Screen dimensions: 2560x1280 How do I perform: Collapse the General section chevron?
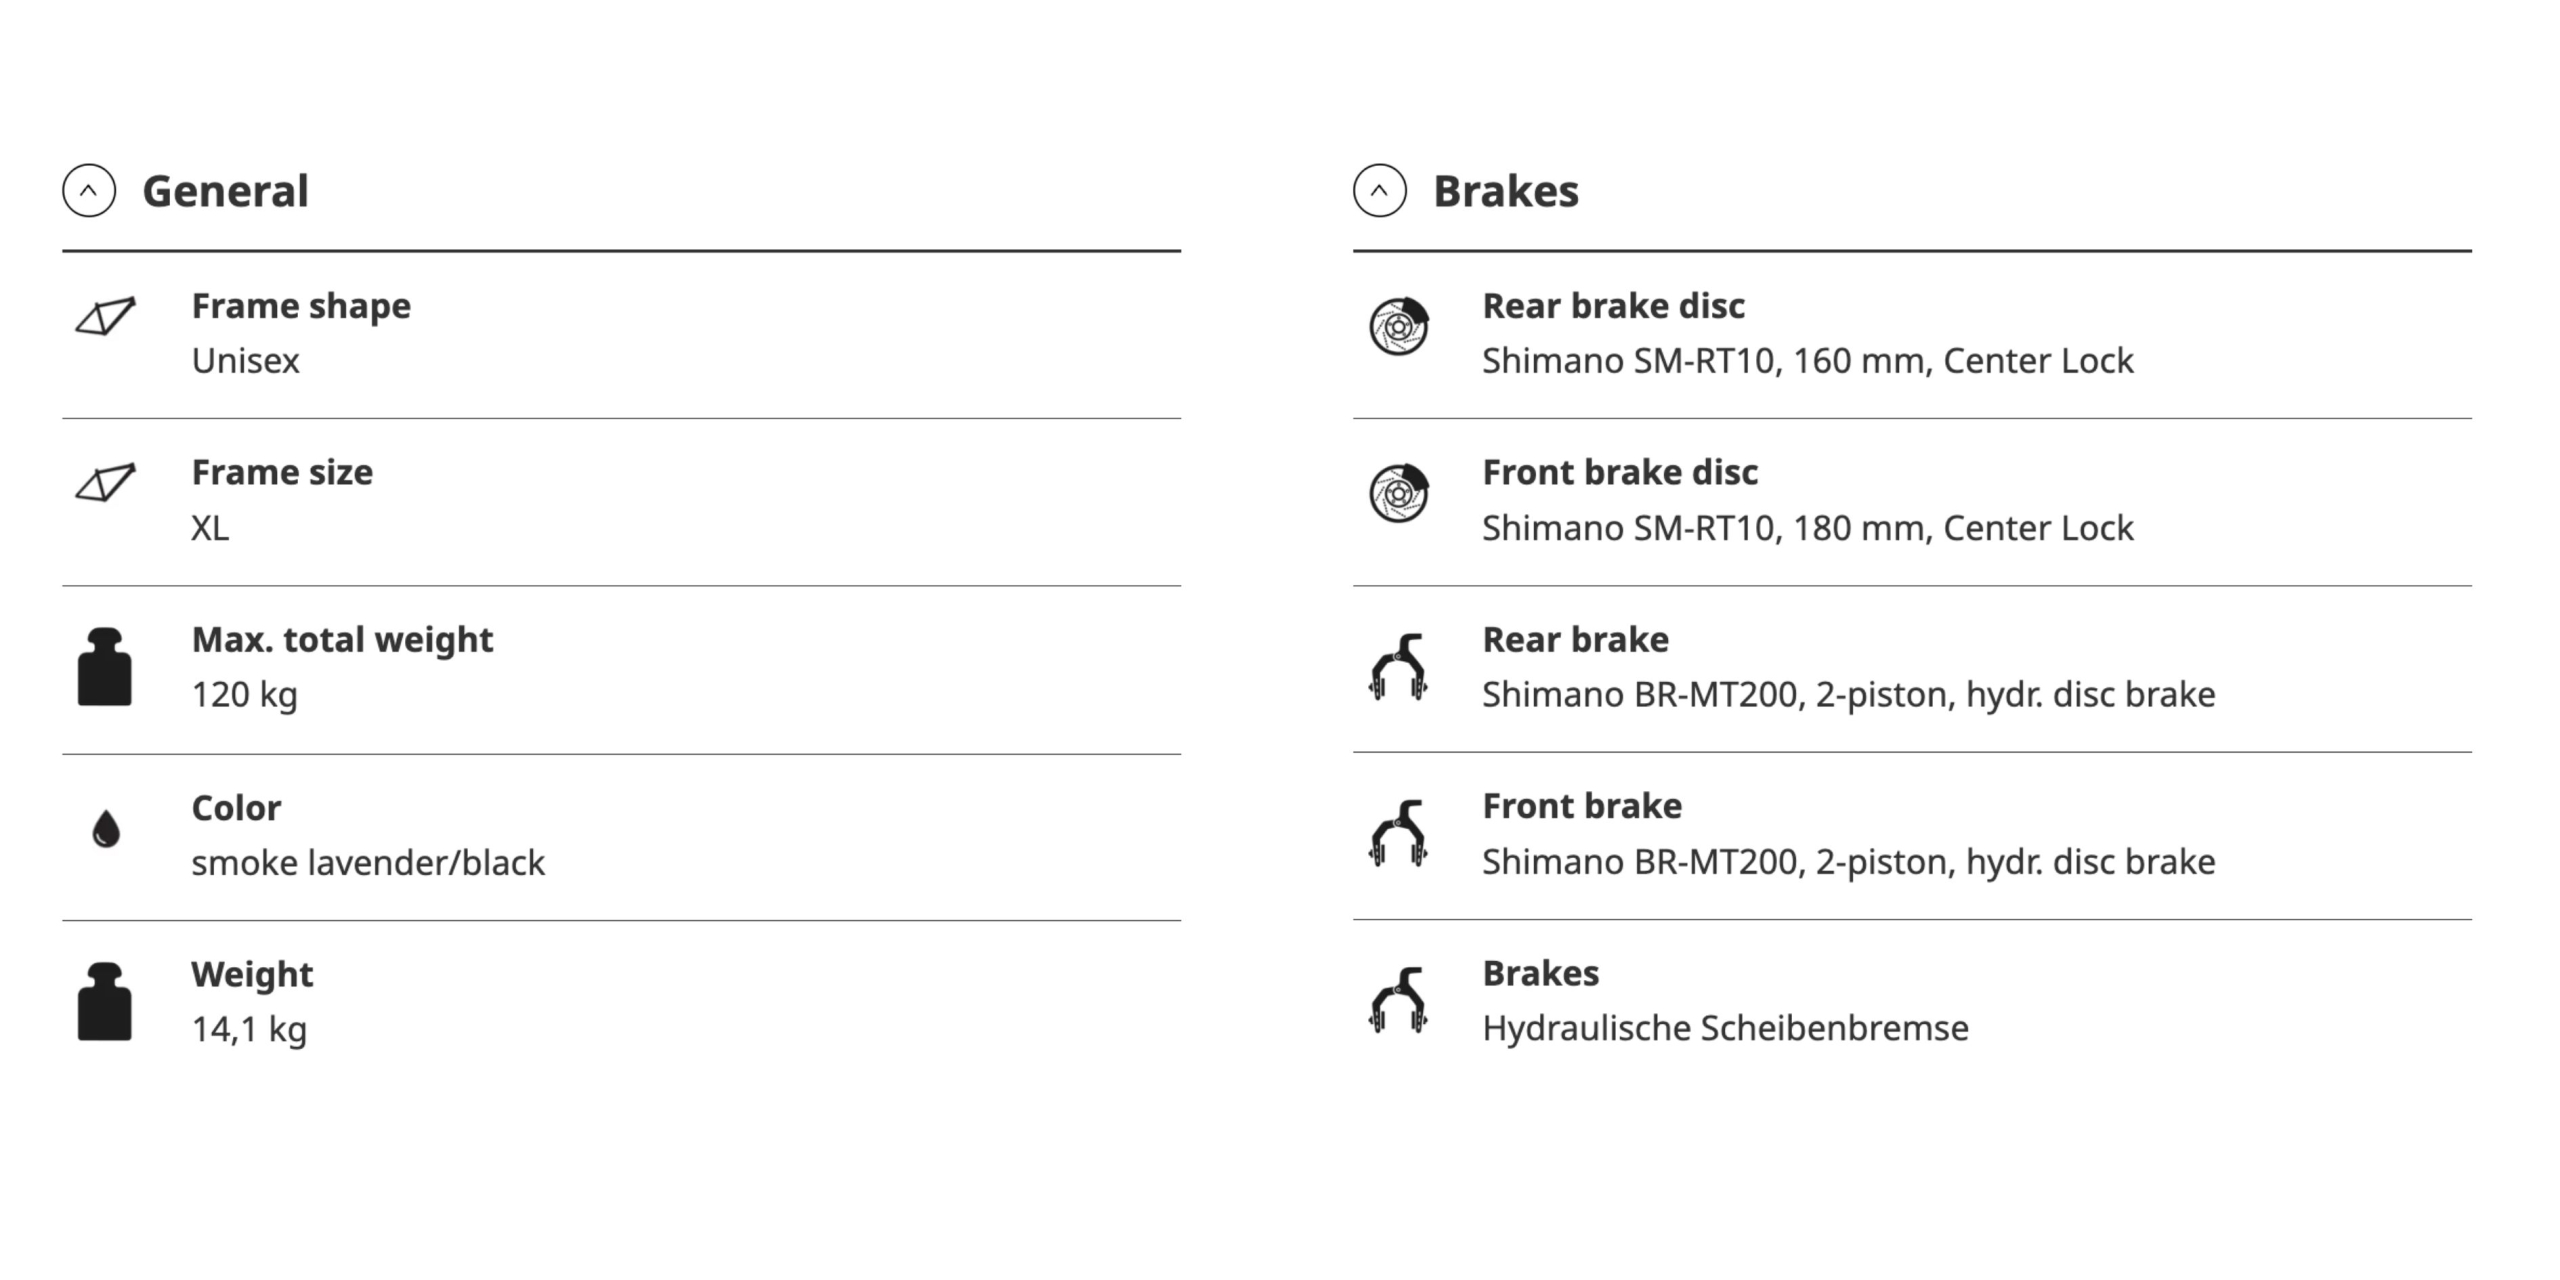point(89,190)
